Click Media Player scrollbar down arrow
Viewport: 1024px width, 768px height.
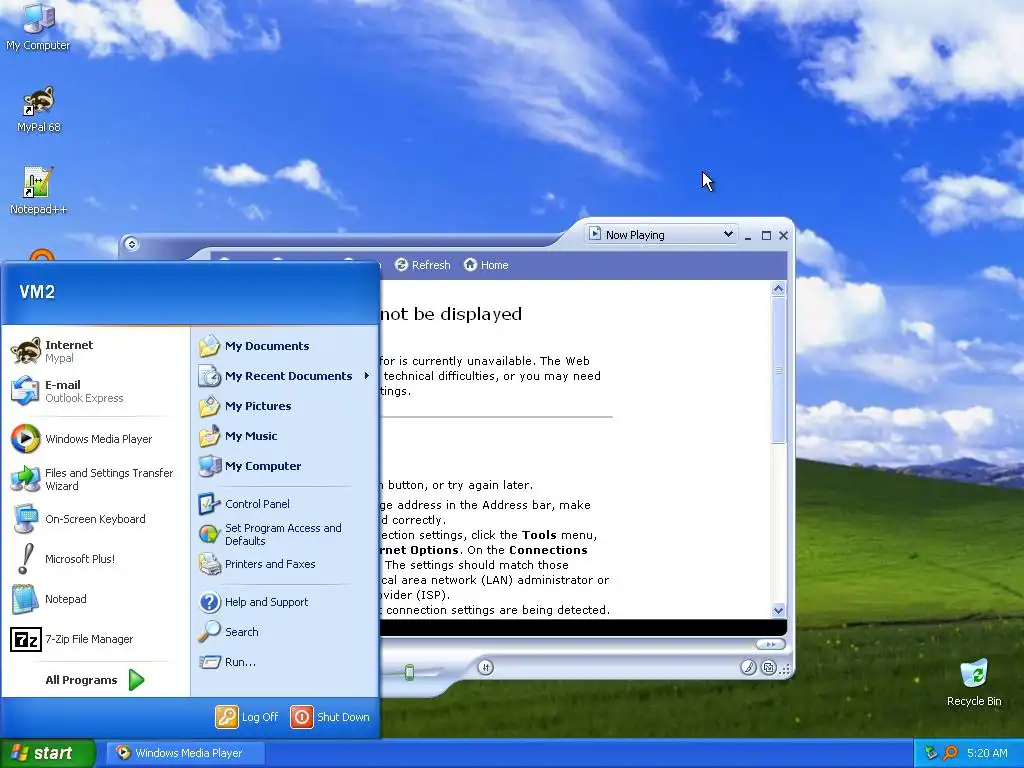[x=778, y=611]
